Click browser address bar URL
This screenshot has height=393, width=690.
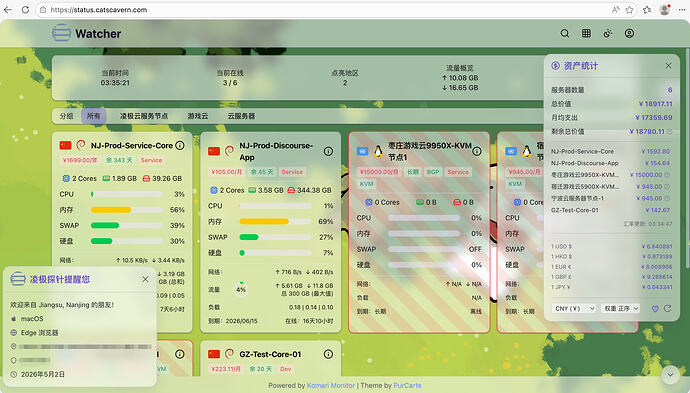coord(99,10)
